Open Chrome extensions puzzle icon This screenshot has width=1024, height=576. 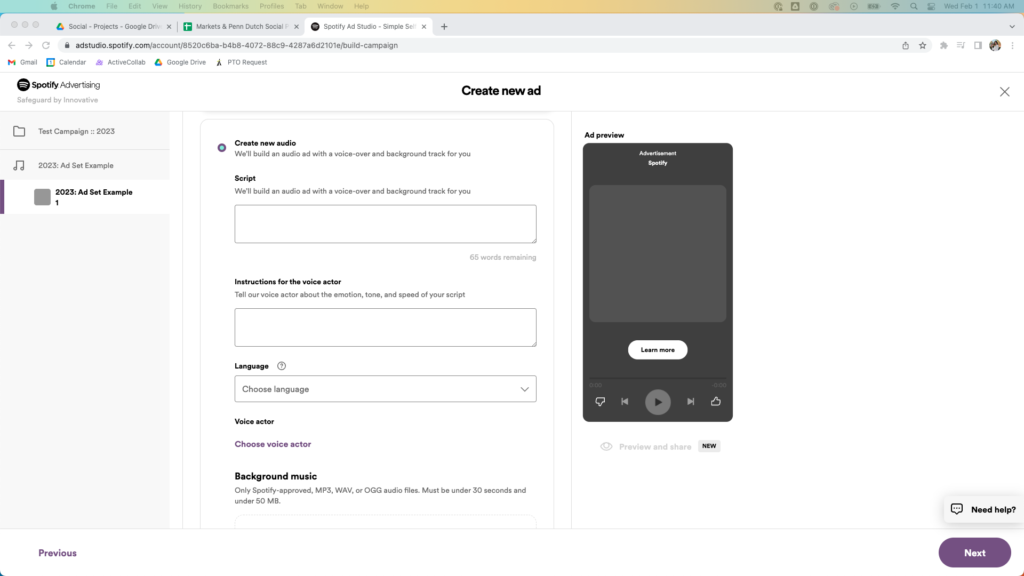944,45
